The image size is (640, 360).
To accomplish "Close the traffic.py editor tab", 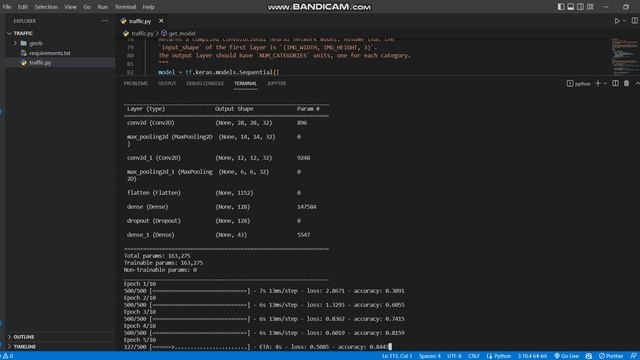I will pos(161,20).
